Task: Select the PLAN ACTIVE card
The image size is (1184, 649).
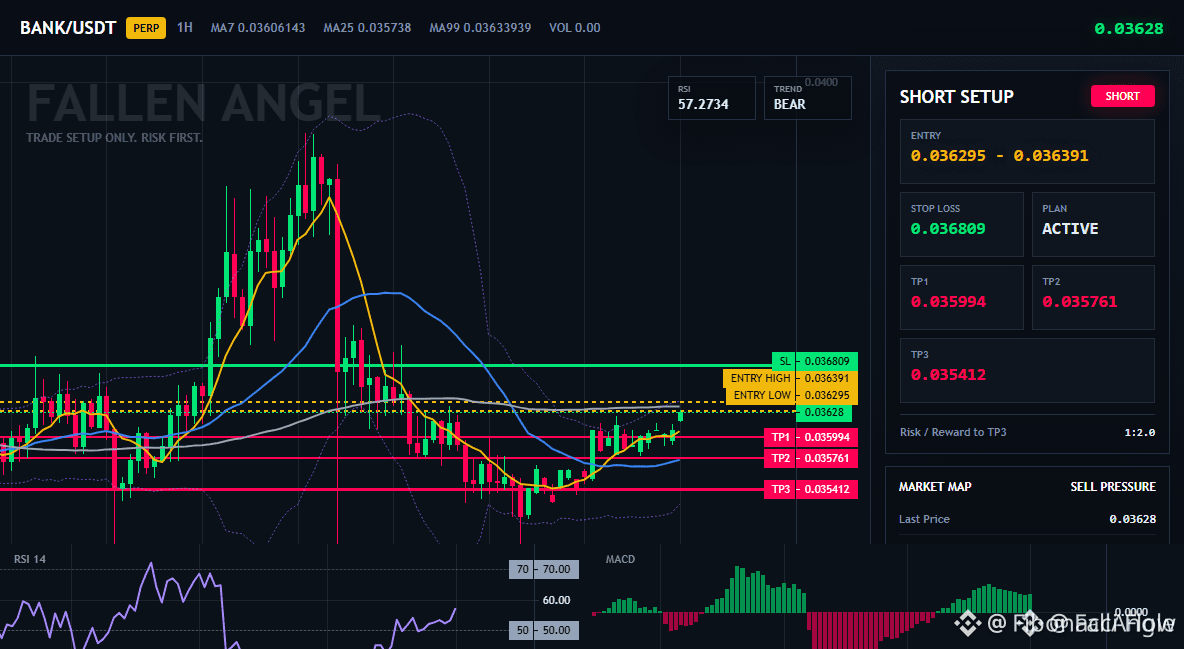Action: [1093, 224]
